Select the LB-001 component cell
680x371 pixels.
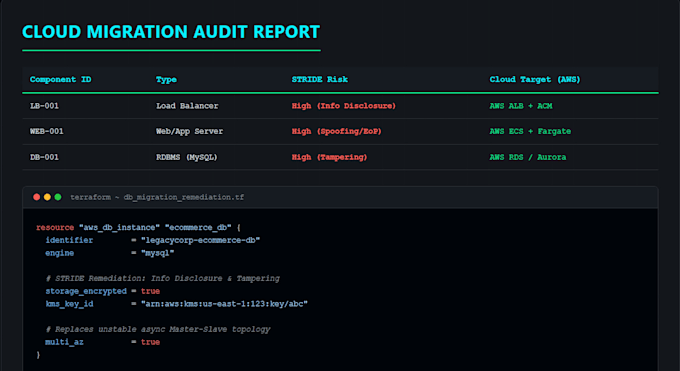[44, 106]
